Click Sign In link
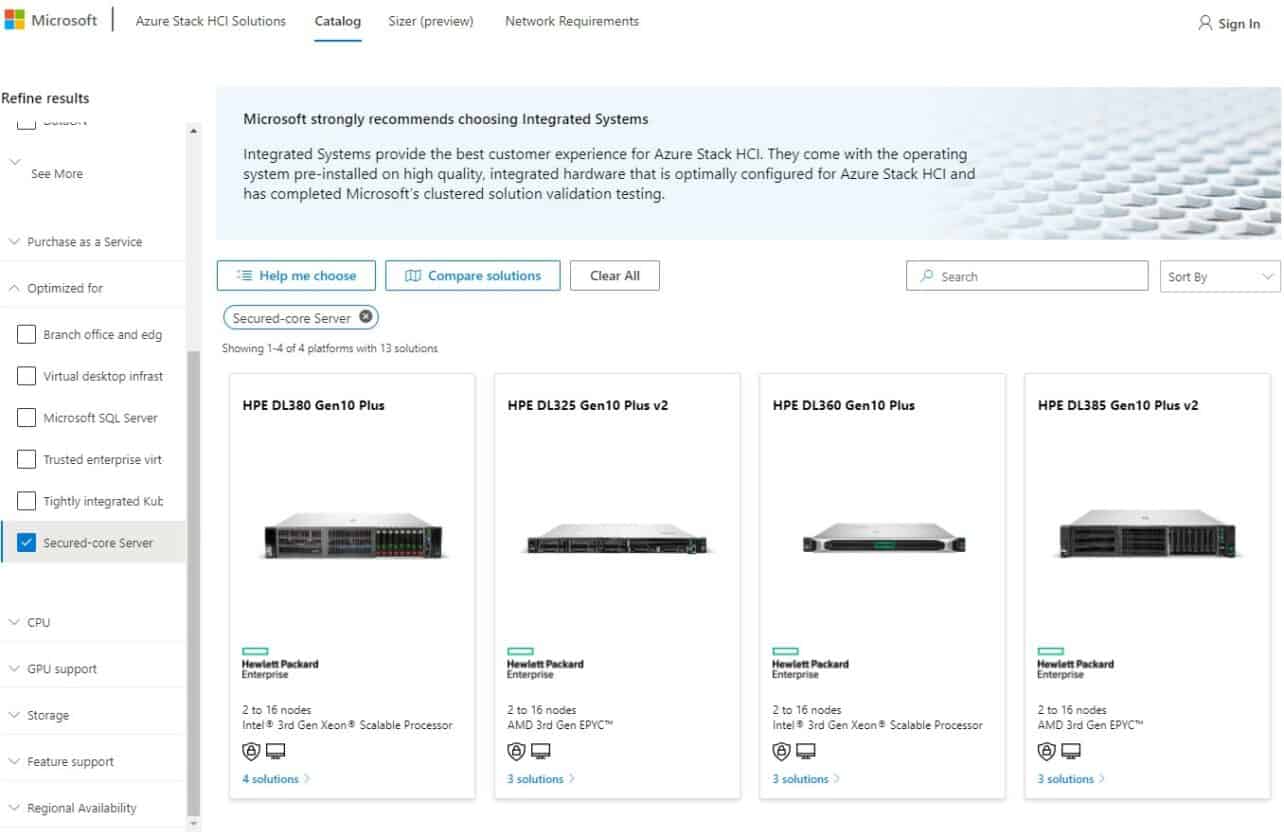The height and width of the screenshot is (837, 1284). 1239,23
